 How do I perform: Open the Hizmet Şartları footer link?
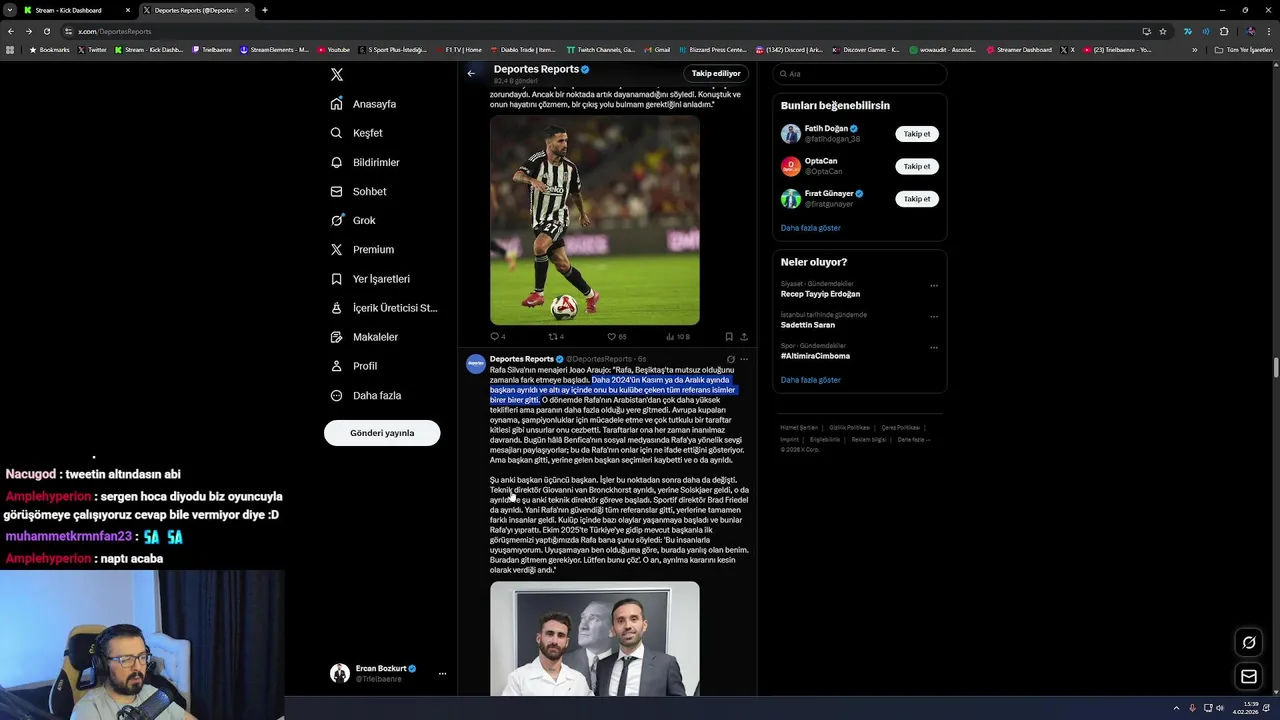(799, 428)
